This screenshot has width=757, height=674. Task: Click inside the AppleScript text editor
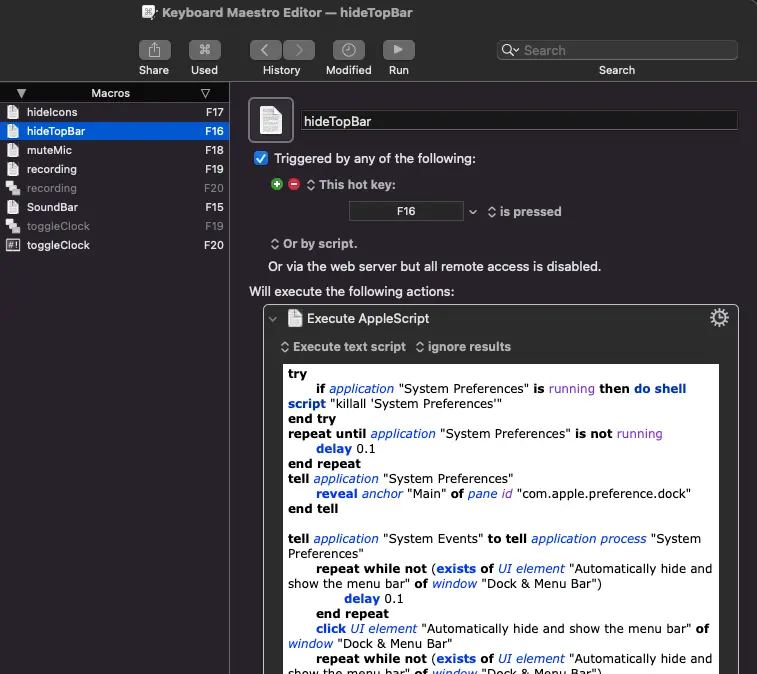pyautogui.click(x=501, y=519)
